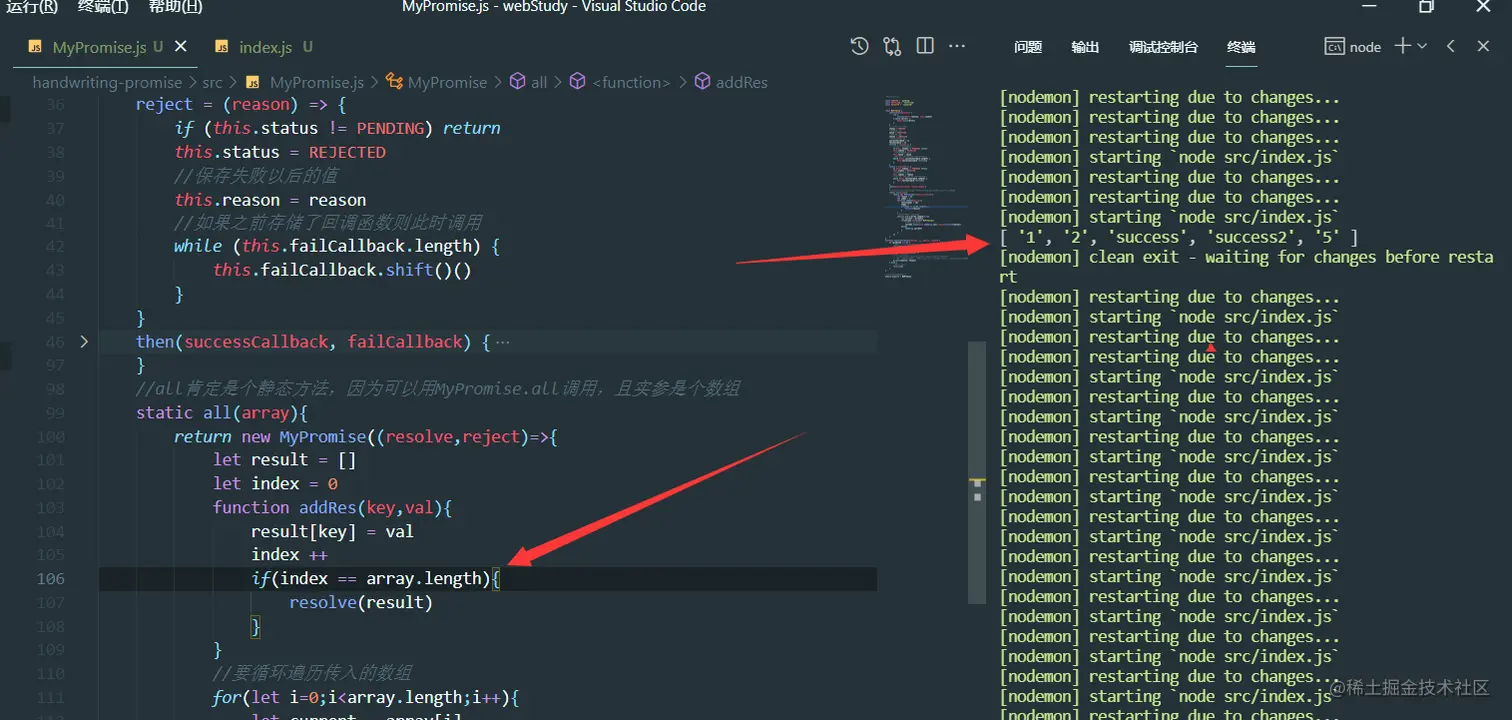Click the editor vertical scrollbar
Screen dimensions: 1512x720
(x=977, y=473)
